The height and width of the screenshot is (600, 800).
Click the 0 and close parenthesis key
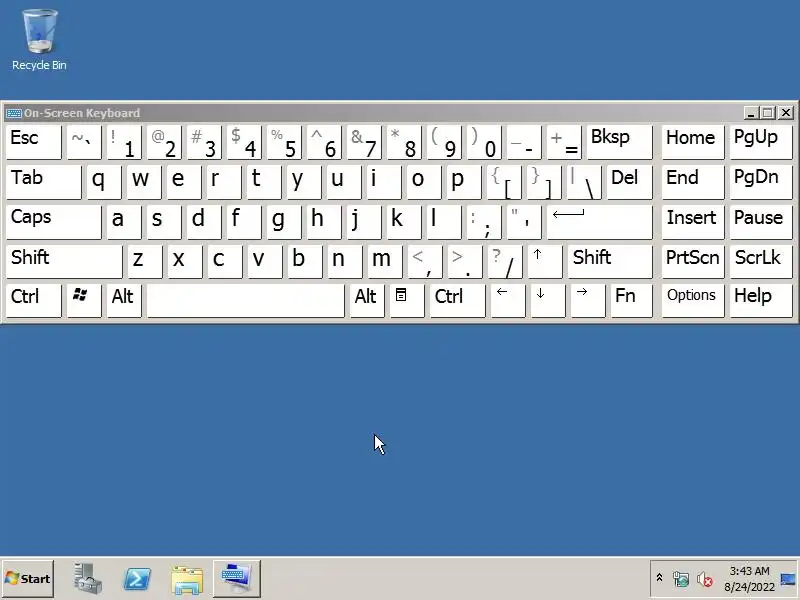[x=484, y=142]
